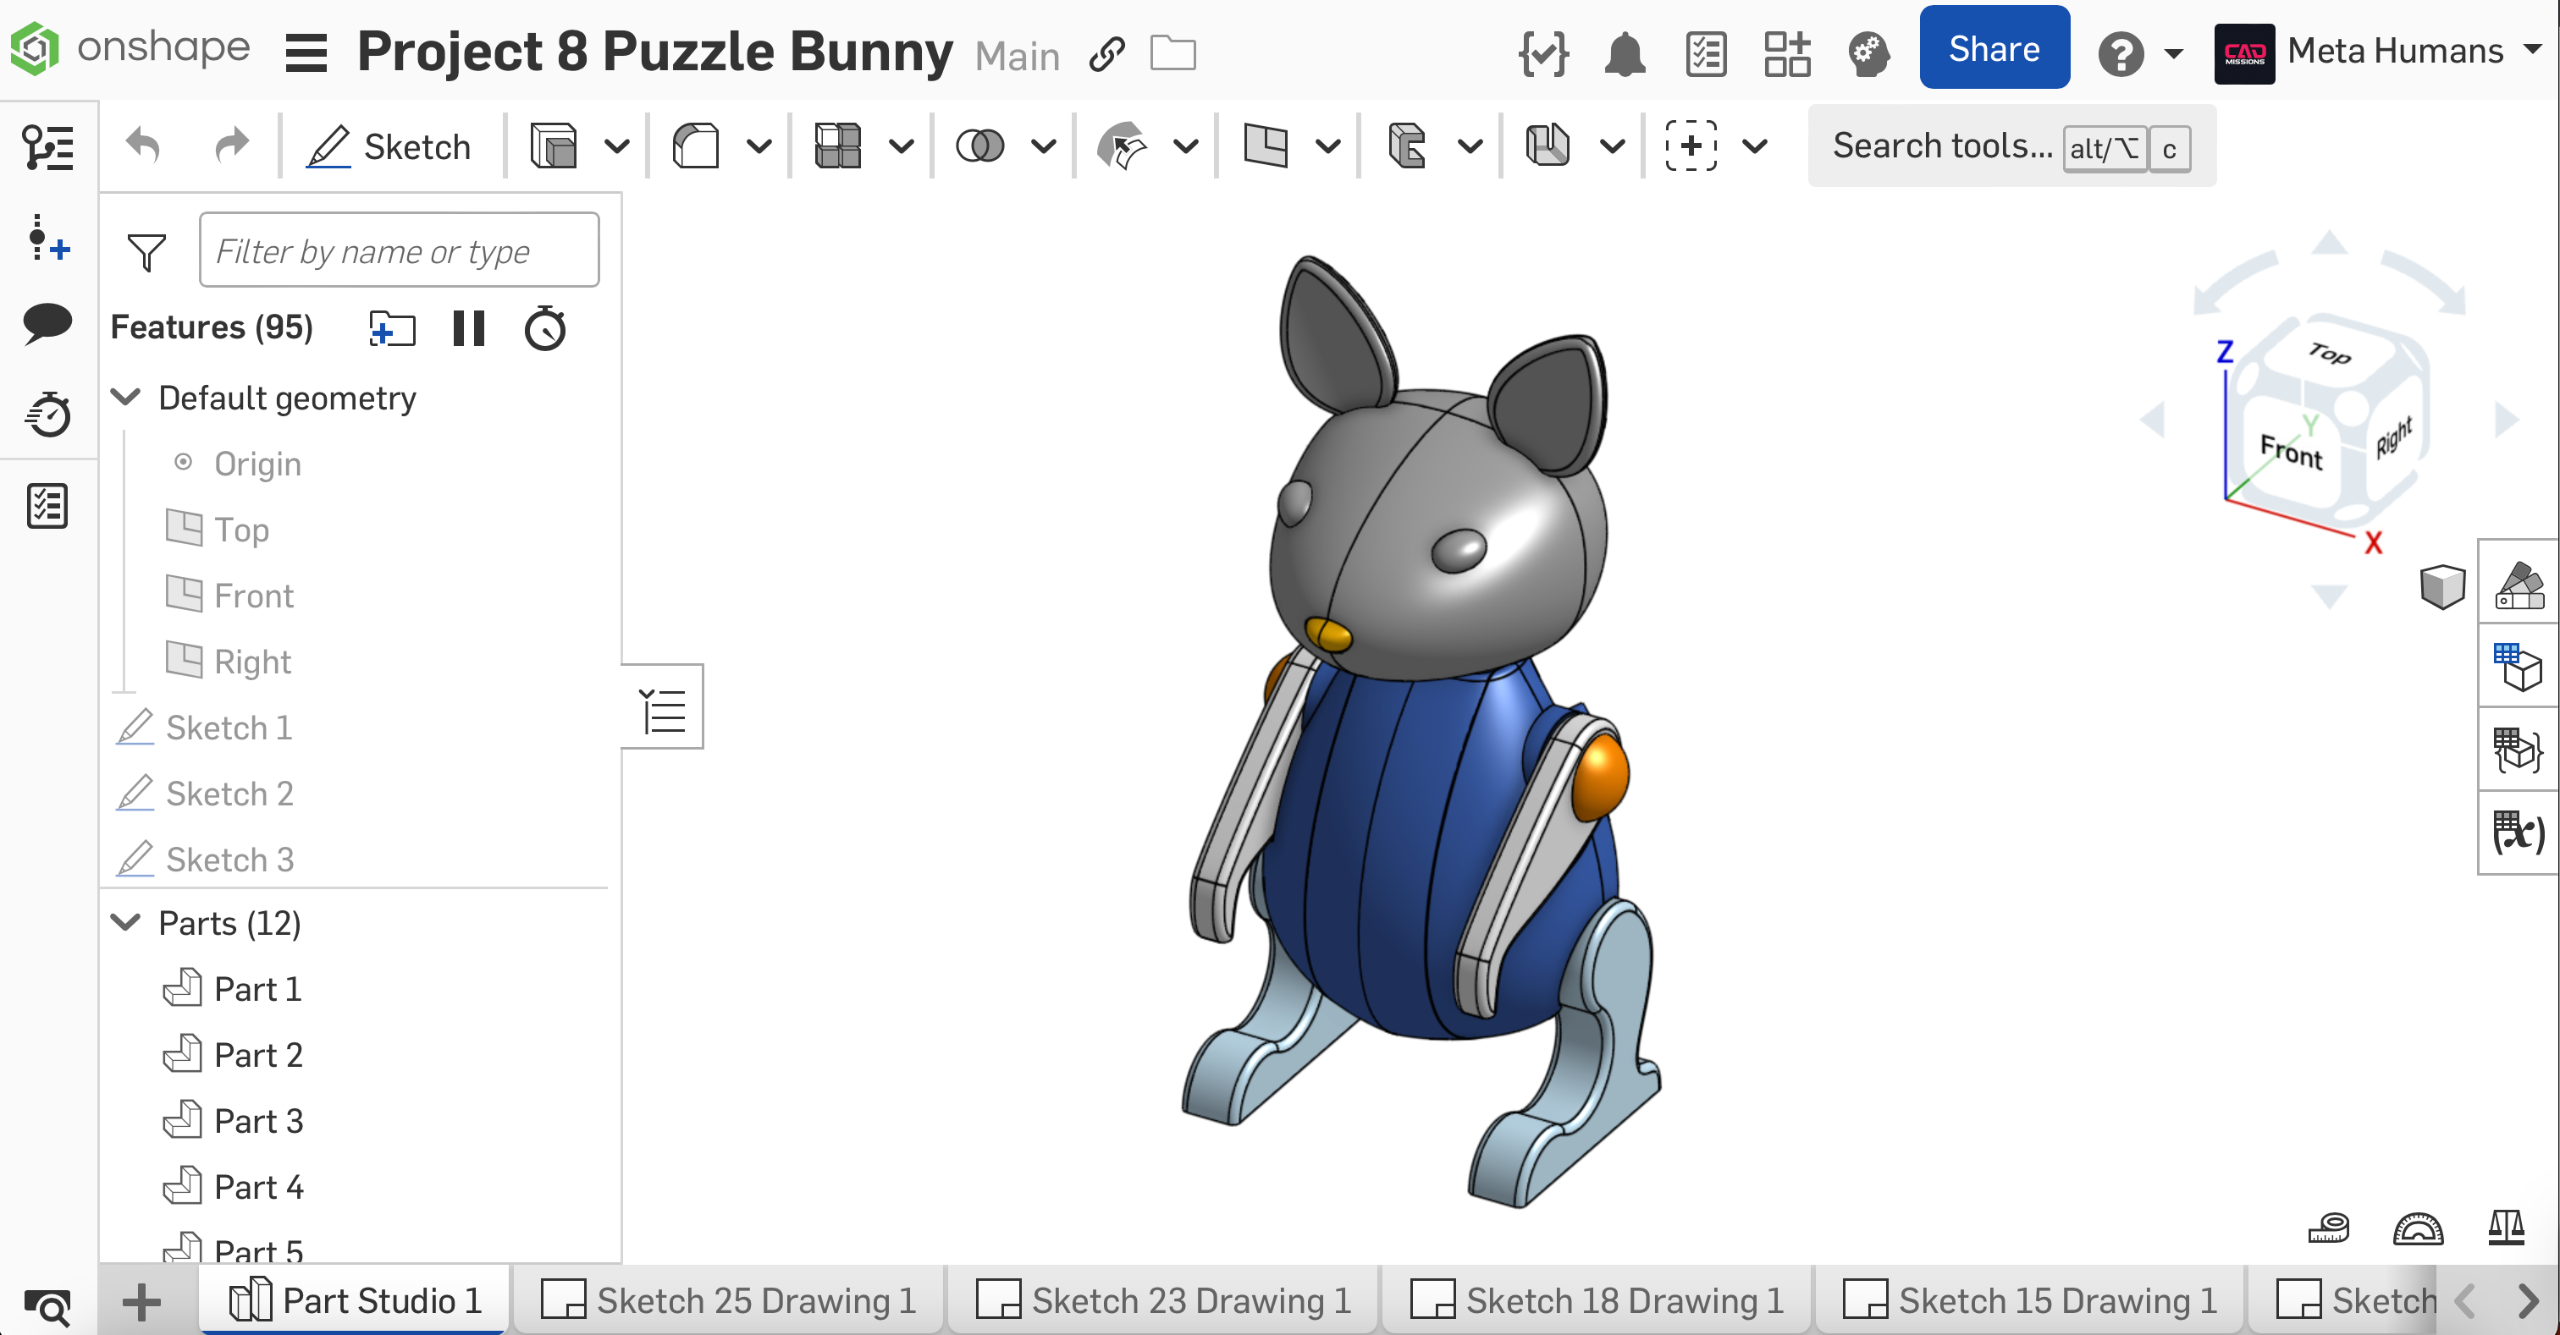Click the Filter by name input field
The image size is (2560, 1335).
399,251
